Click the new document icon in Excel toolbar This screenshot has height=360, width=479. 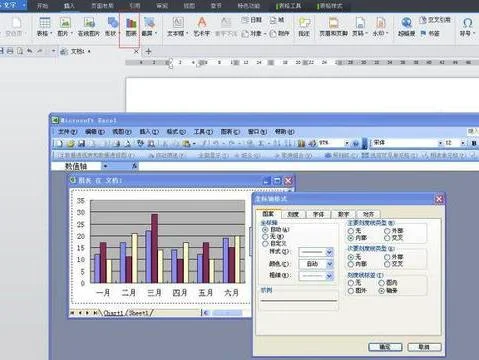tap(59, 143)
